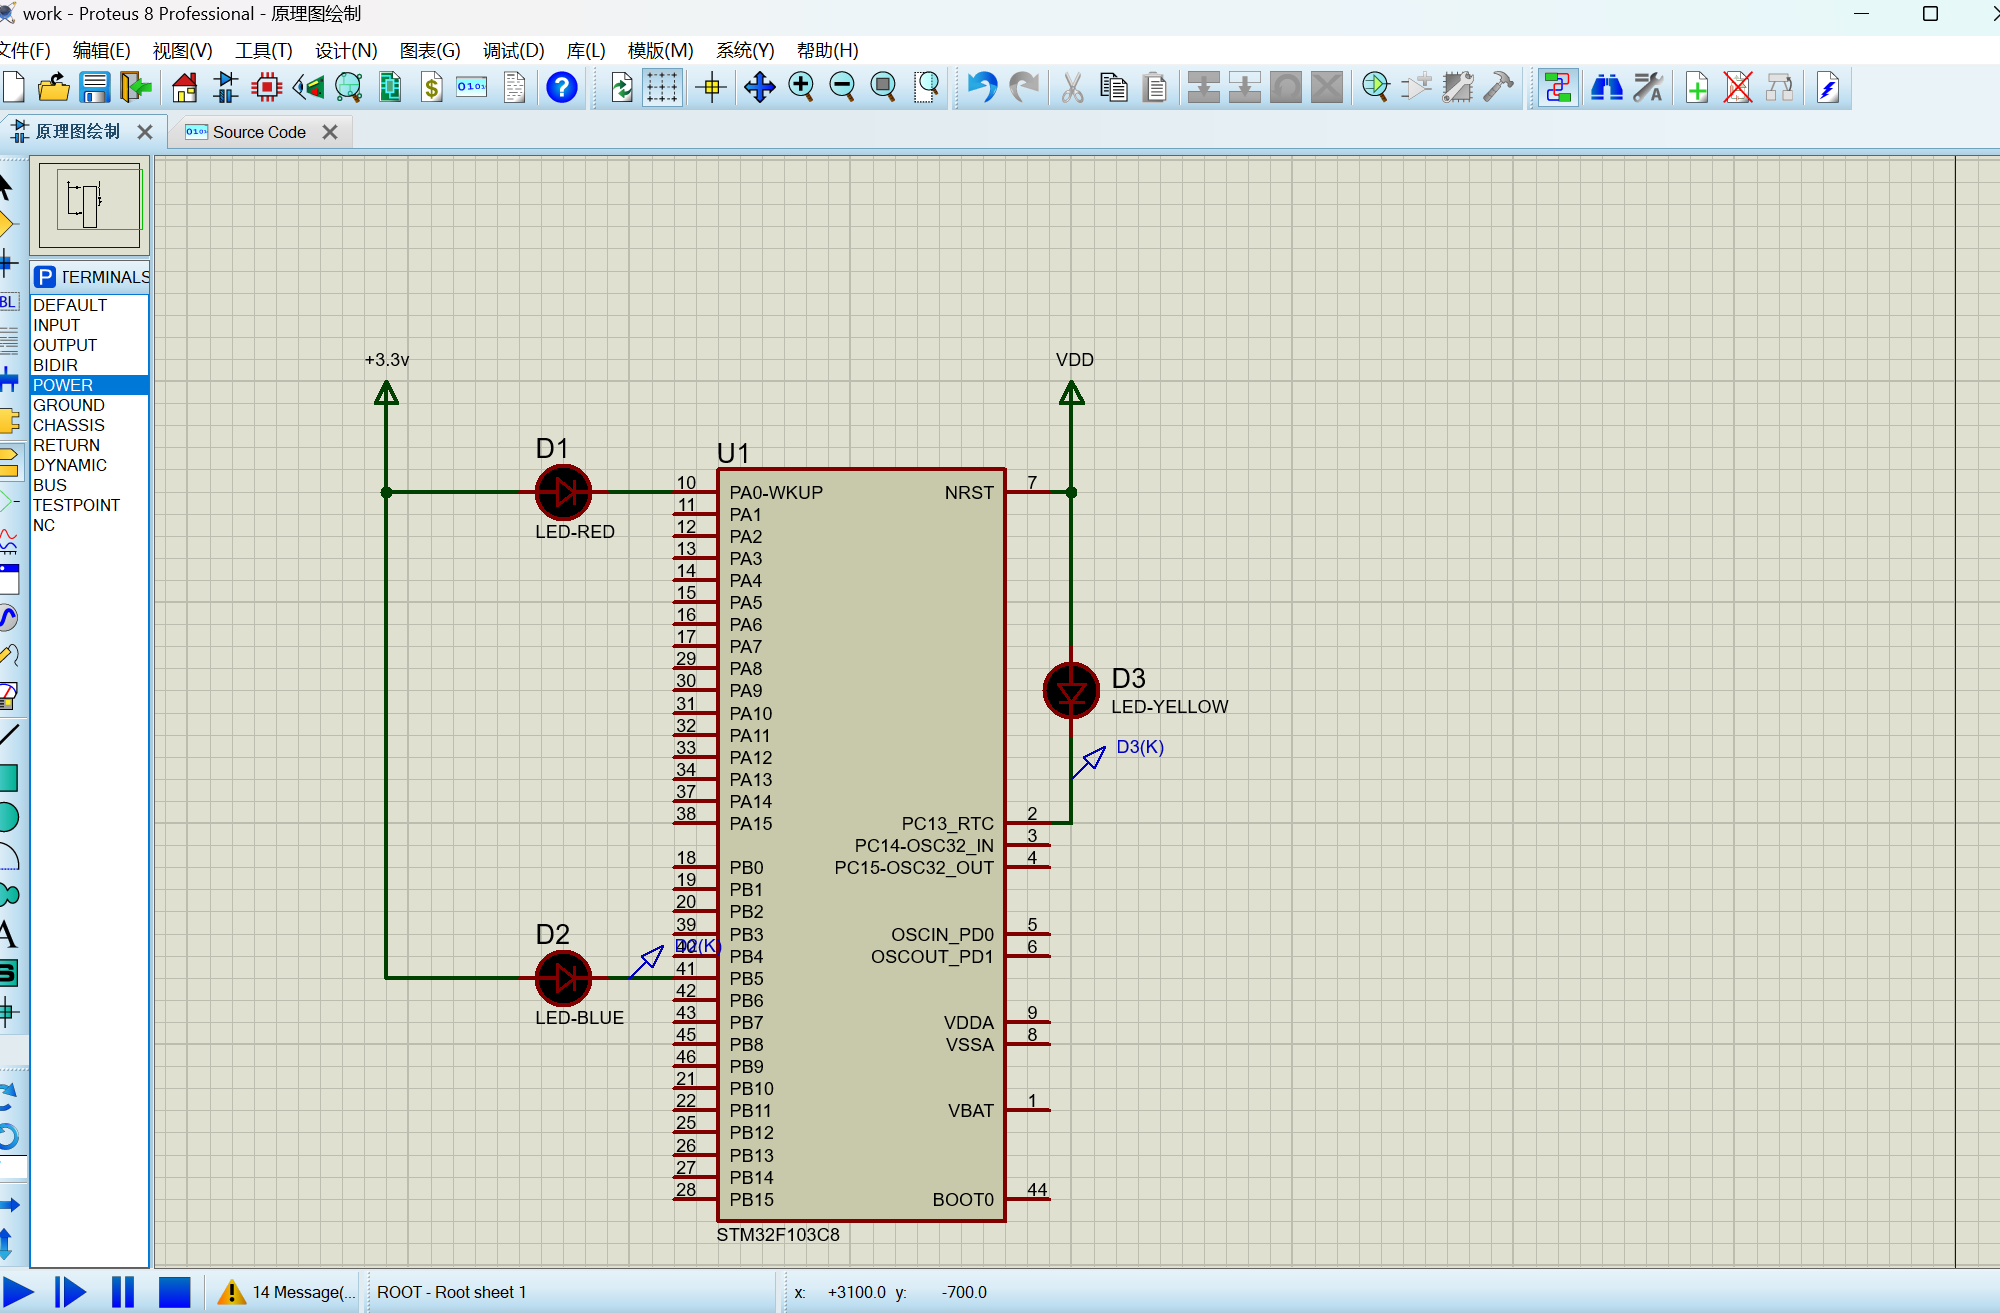Screen dimensions: 2000x1313
Task: Open the blue Help question mark icon
Action: coord(562,88)
